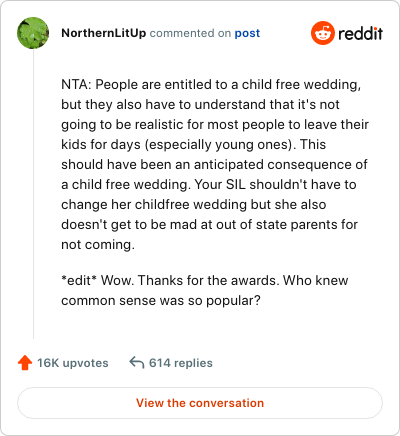This screenshot has width=400, height=436.
Task: Open NorthernLitUp's green leaf avatar
Action: pos(33,33)
